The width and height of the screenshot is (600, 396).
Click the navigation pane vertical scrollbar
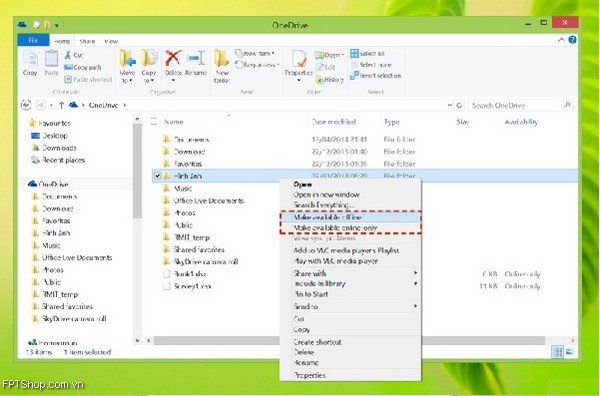point(137,171)
